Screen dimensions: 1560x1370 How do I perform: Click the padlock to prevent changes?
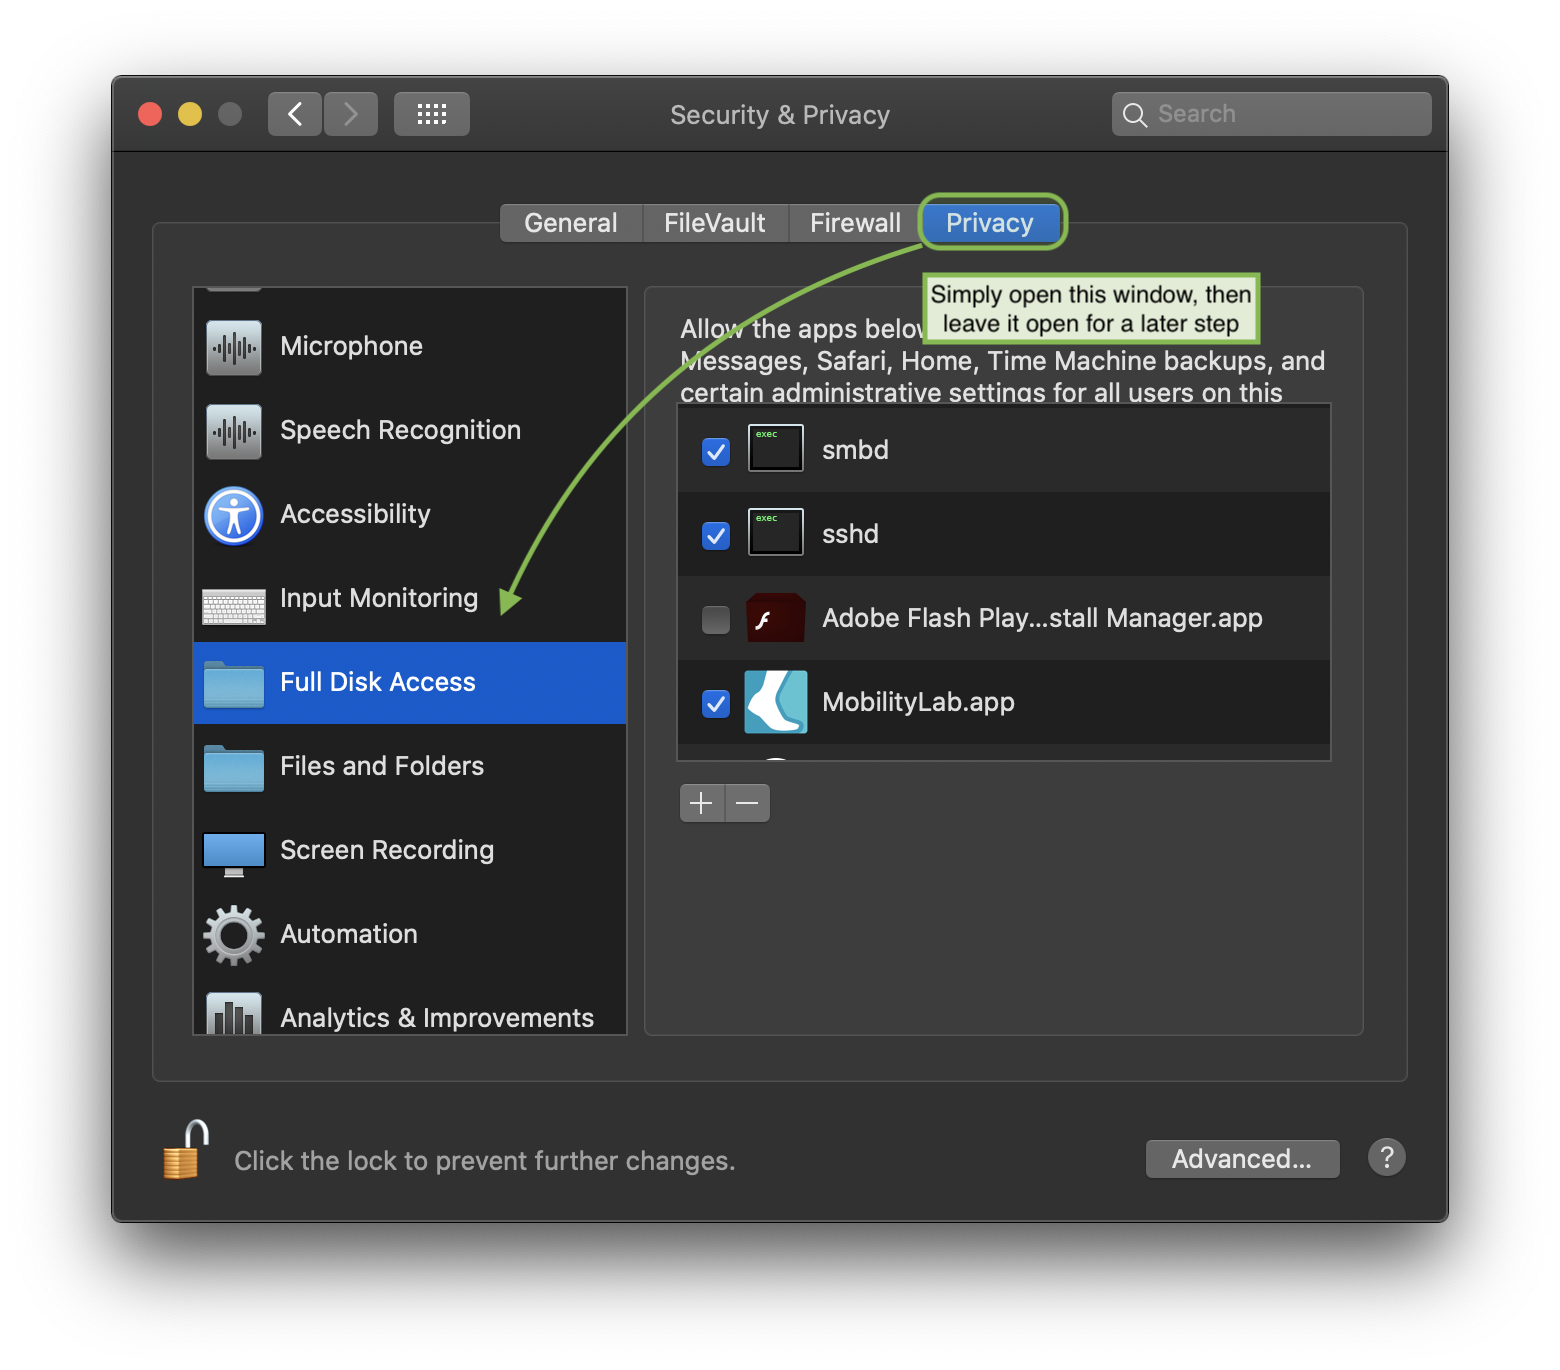point(183,1152)
